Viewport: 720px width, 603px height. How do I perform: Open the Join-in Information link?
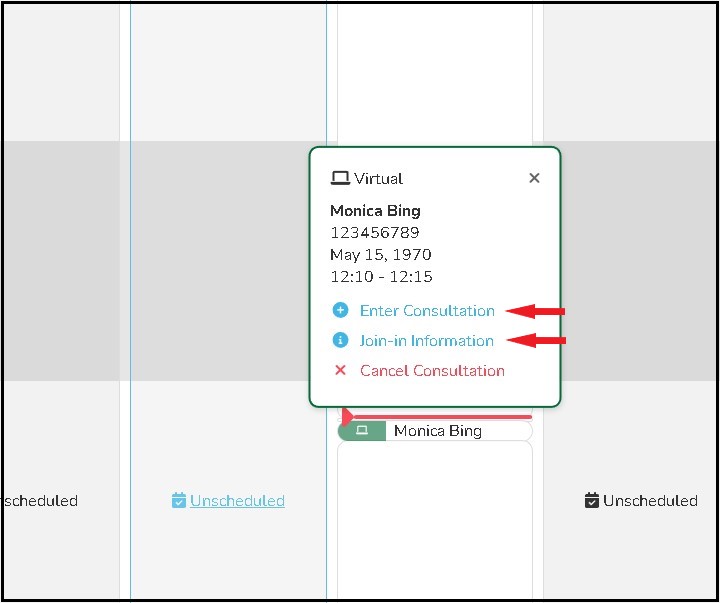(426, 340)
